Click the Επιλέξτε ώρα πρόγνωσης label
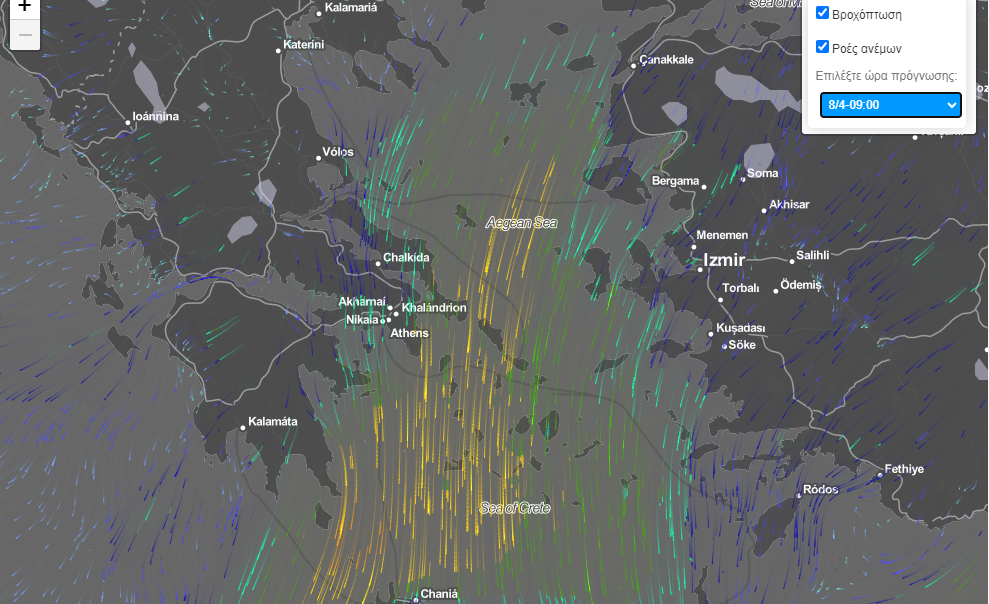 (886, 76)
